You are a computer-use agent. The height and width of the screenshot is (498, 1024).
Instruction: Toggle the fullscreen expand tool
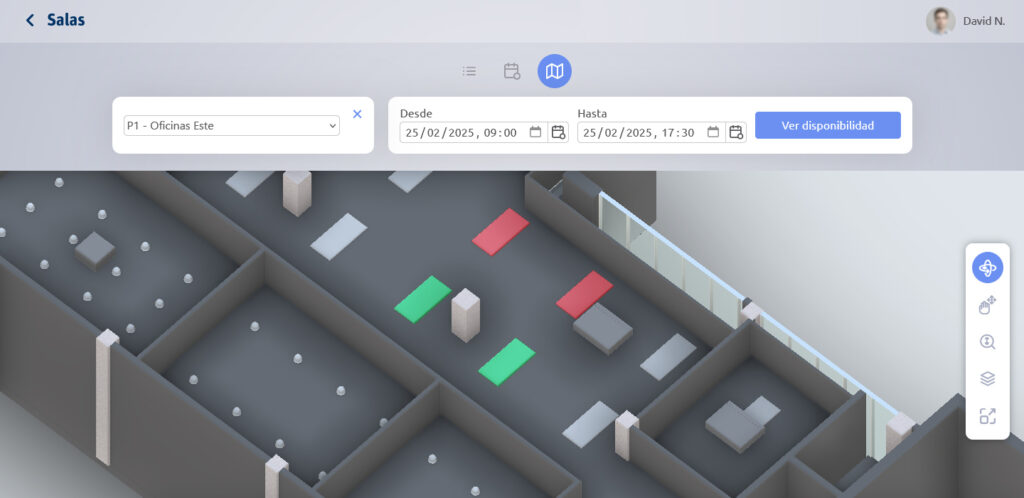click(x=987, y=416)
